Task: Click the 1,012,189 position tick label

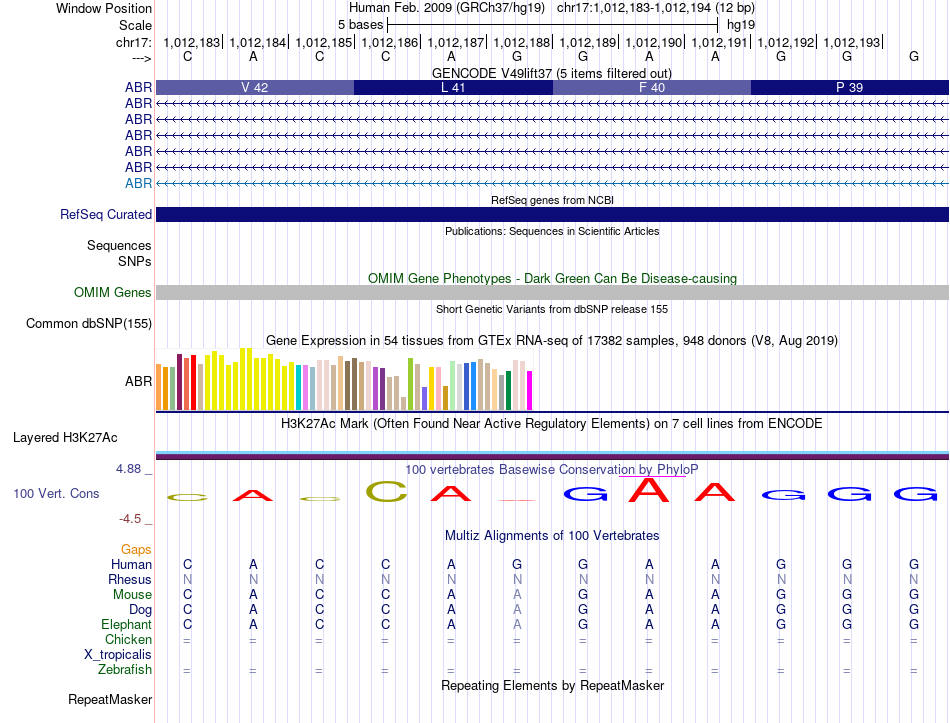Action: pyautogui.click(x=588, y=42)
